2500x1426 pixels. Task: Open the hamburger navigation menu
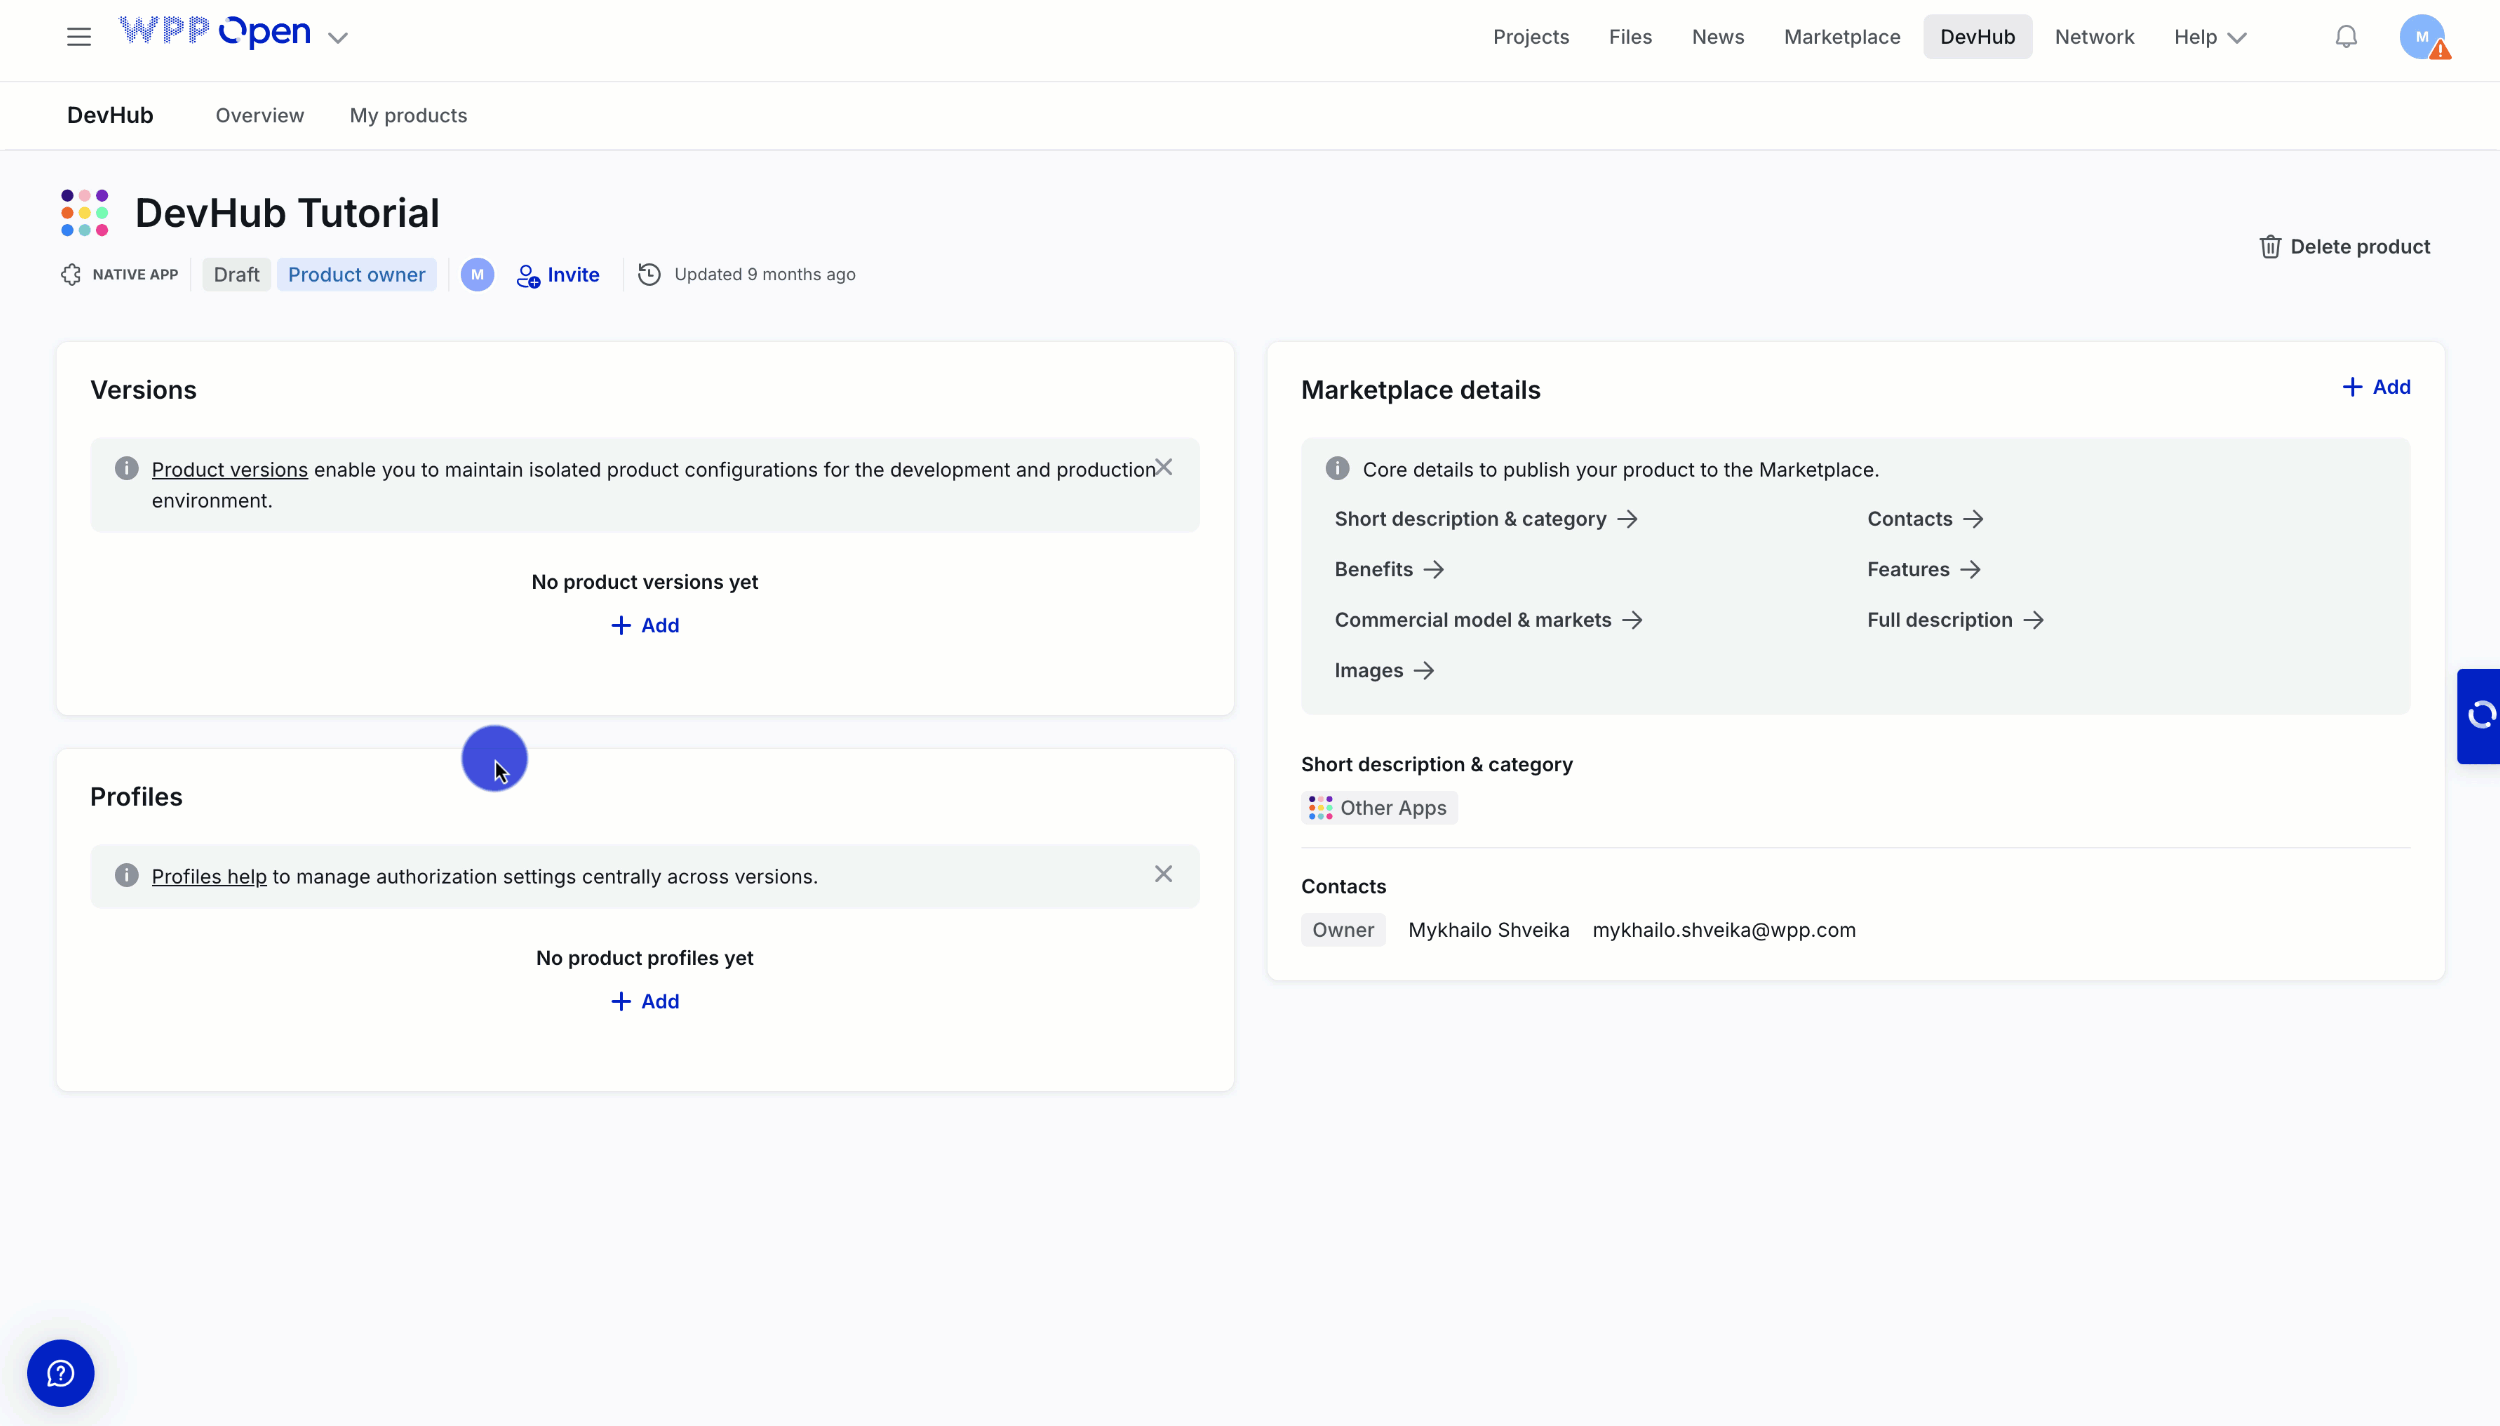(78, 37)
